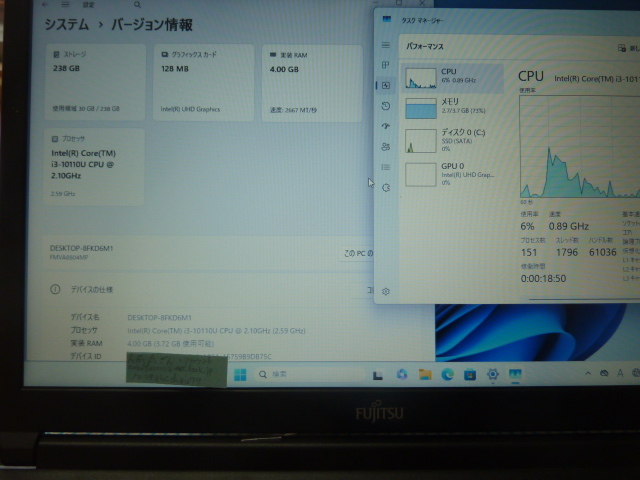
Task: Open Task Manager hamburger navigation menu
Action: coord(386,46)
